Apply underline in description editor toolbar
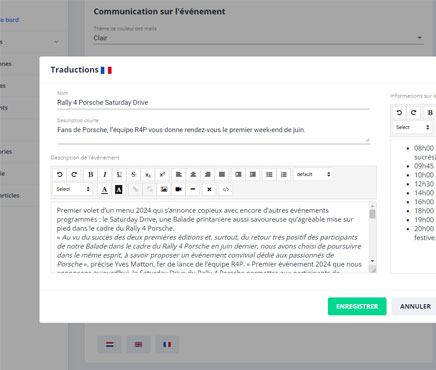Screen dimensions: 436x370 119,174
